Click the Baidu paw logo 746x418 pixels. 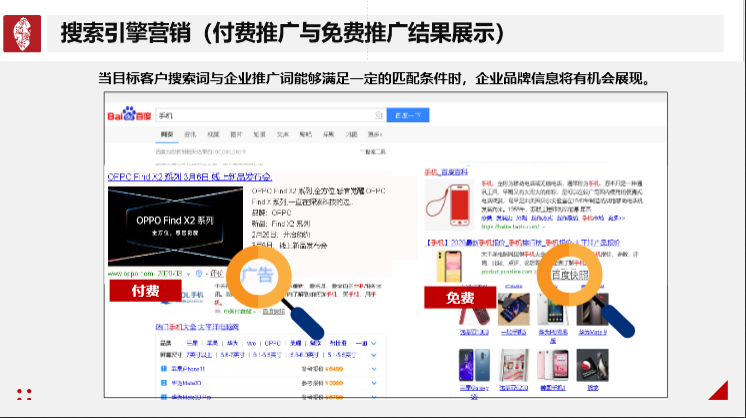(129, 115)
